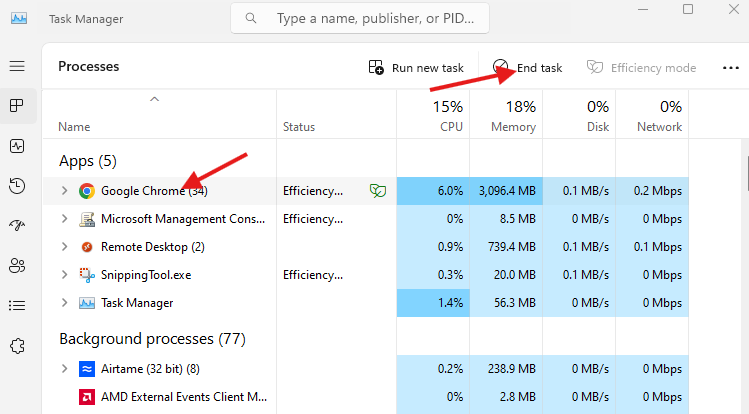Expand the Google Chrome process group
The height and width of the screenshot is (414, 749).
(x=64, y=191)
